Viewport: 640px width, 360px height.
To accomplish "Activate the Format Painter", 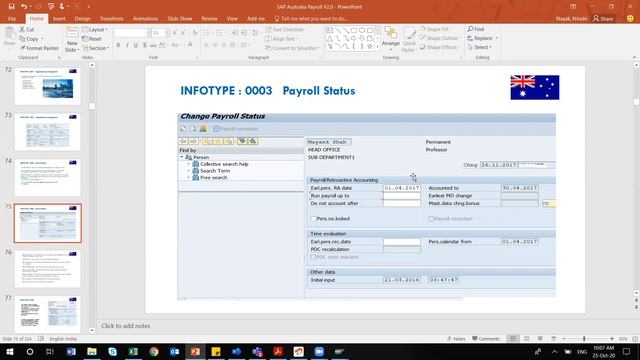I will click(39, 48).
